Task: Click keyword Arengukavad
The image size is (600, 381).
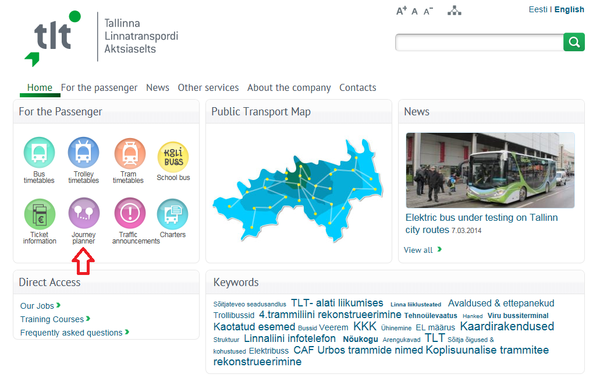Action: pos(401,340)
